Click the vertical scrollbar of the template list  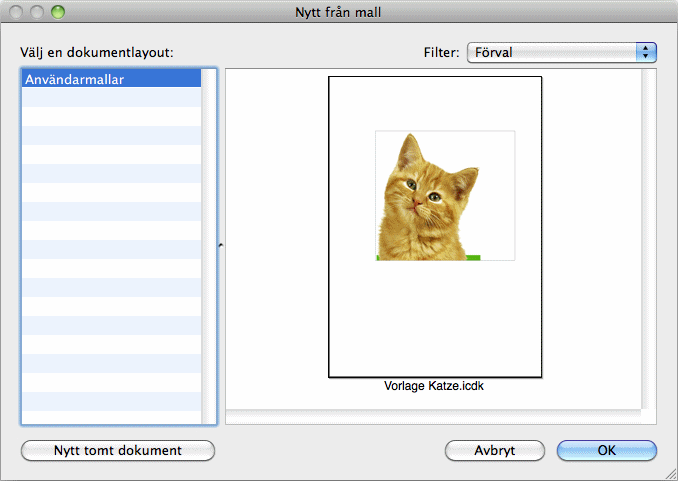click(208, 247)
